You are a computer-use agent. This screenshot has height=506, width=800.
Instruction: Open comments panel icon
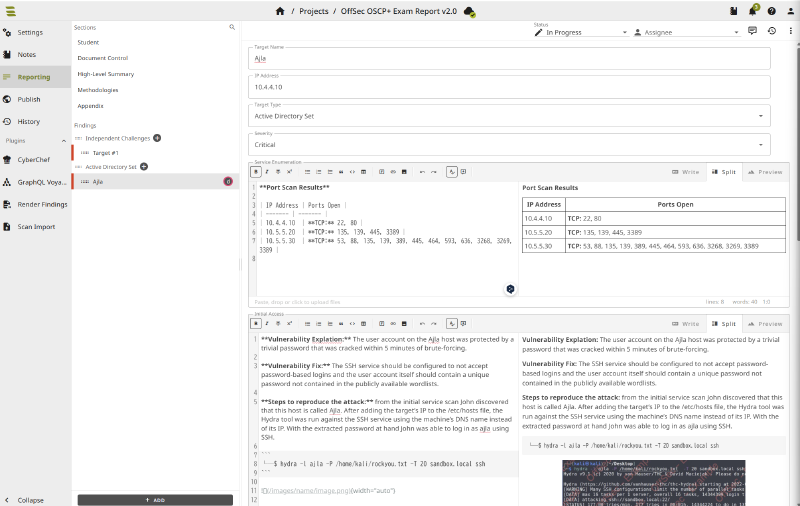(752, 31)
